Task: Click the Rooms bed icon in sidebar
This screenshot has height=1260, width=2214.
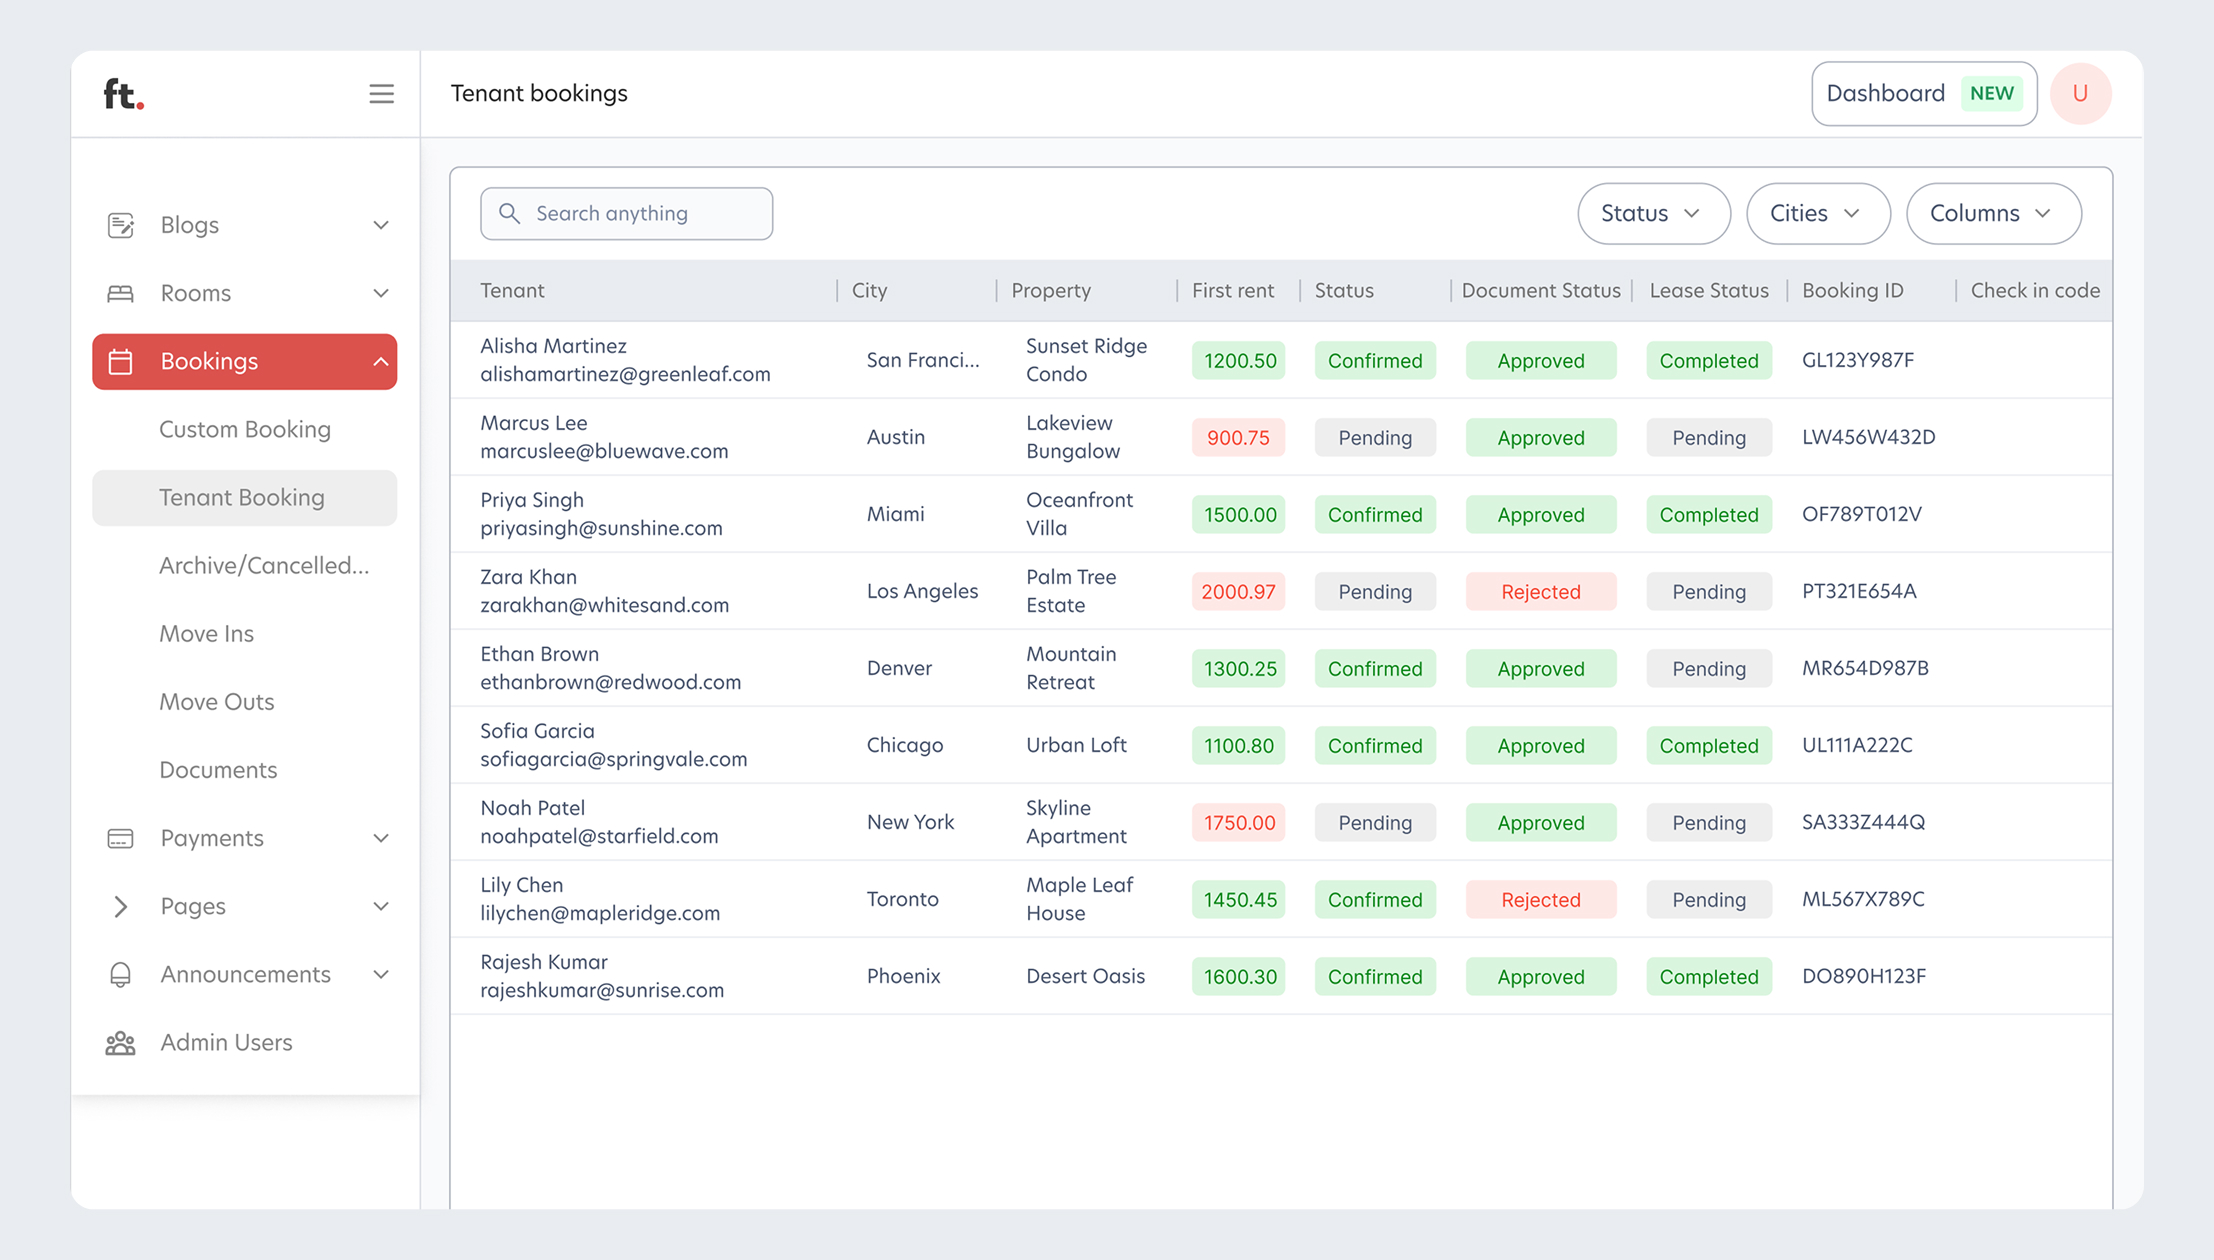Action: tap(121, 292)
